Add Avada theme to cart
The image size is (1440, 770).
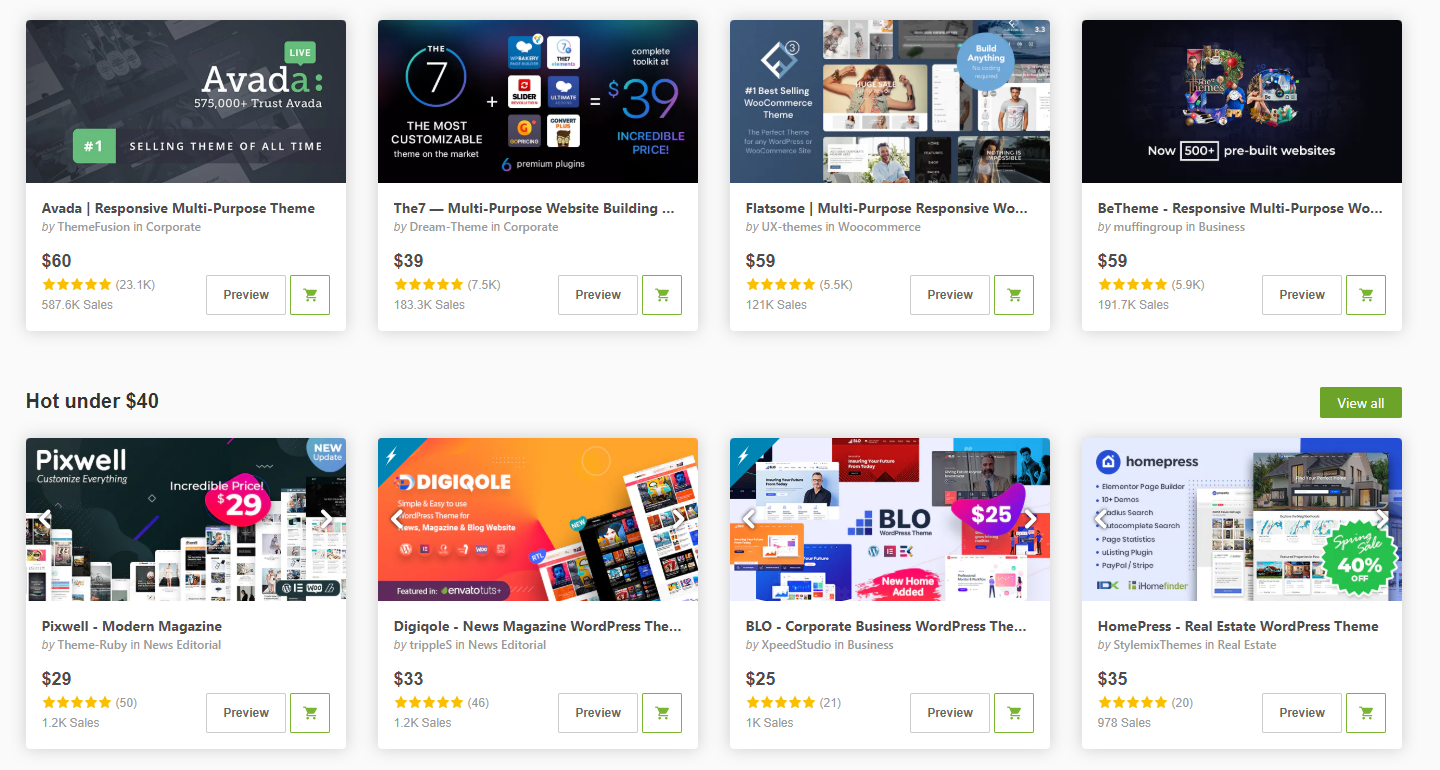coord(310,295)
